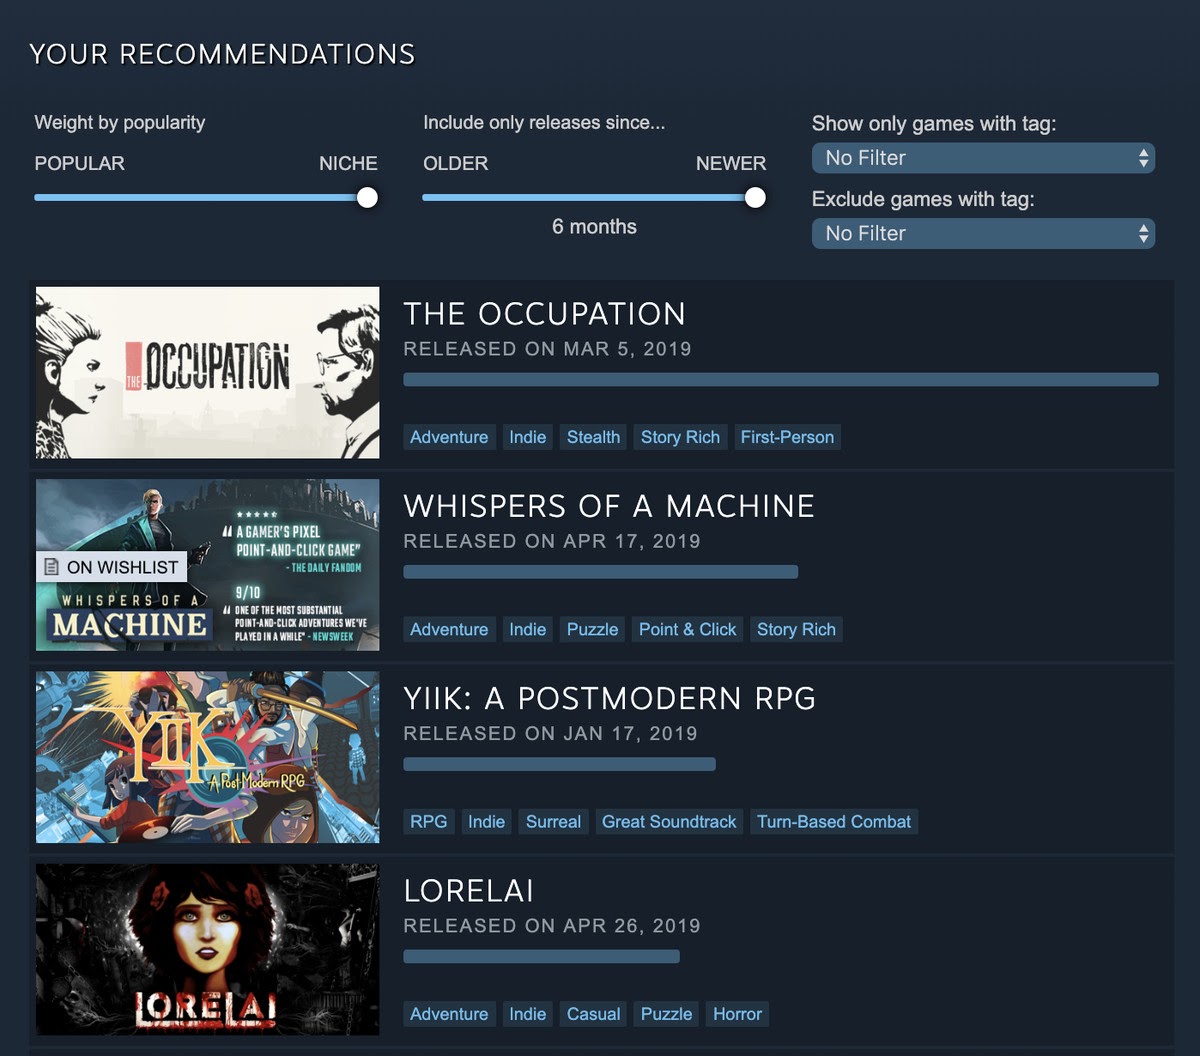The width and height of the screenshot is (1200, 1056).
Task: Click the POPULAR slider label
Action: (80, 163)
